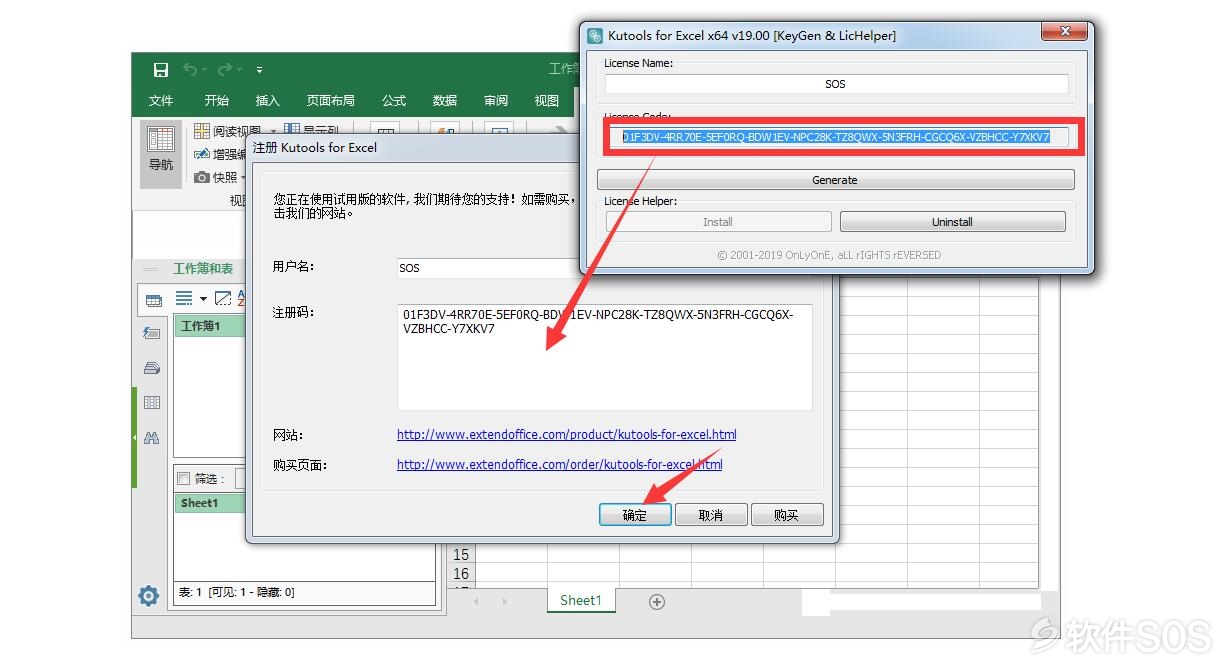Click the 阅读视图 reading layout icon
The width and height of the screenshot is (1229, 665).
202,131
